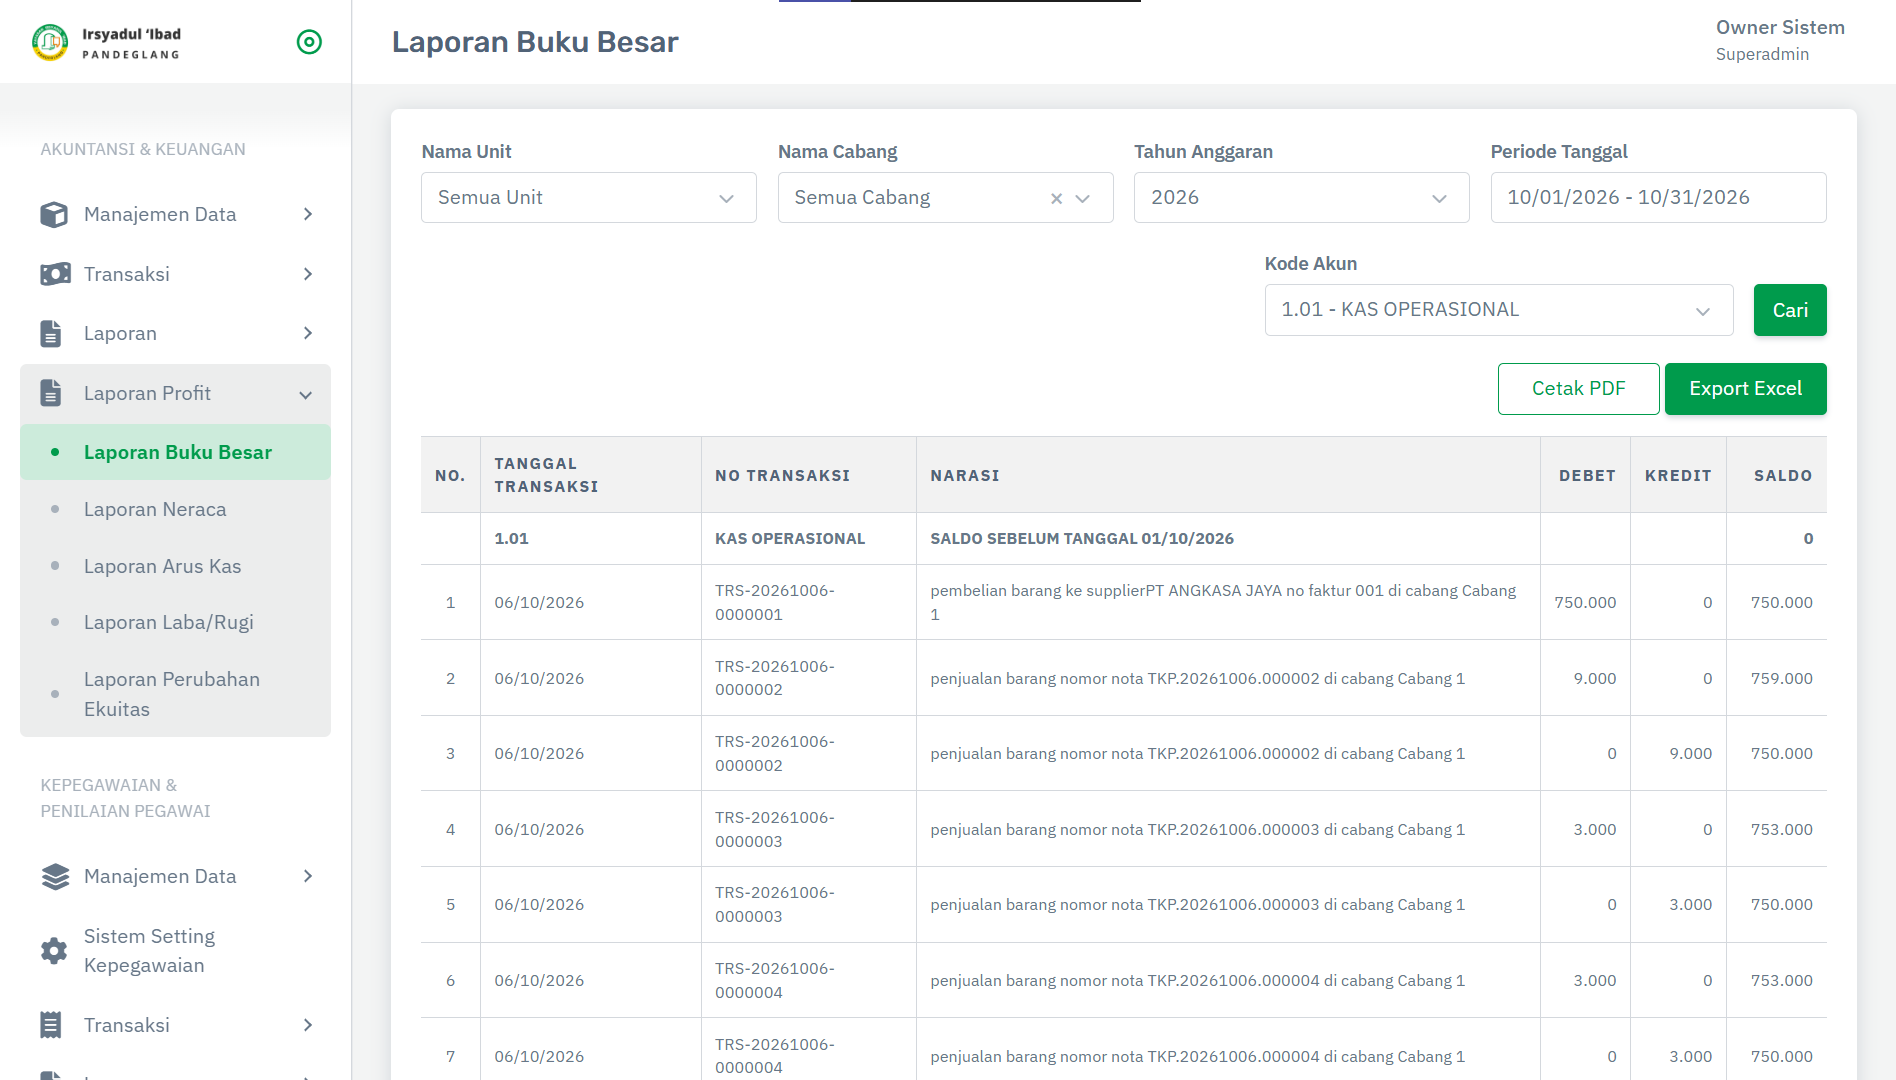Open Laporan Perubahan Ekuitas menu item
The width and height of the screenshot is (1896, 1080).
coord(176,694)
